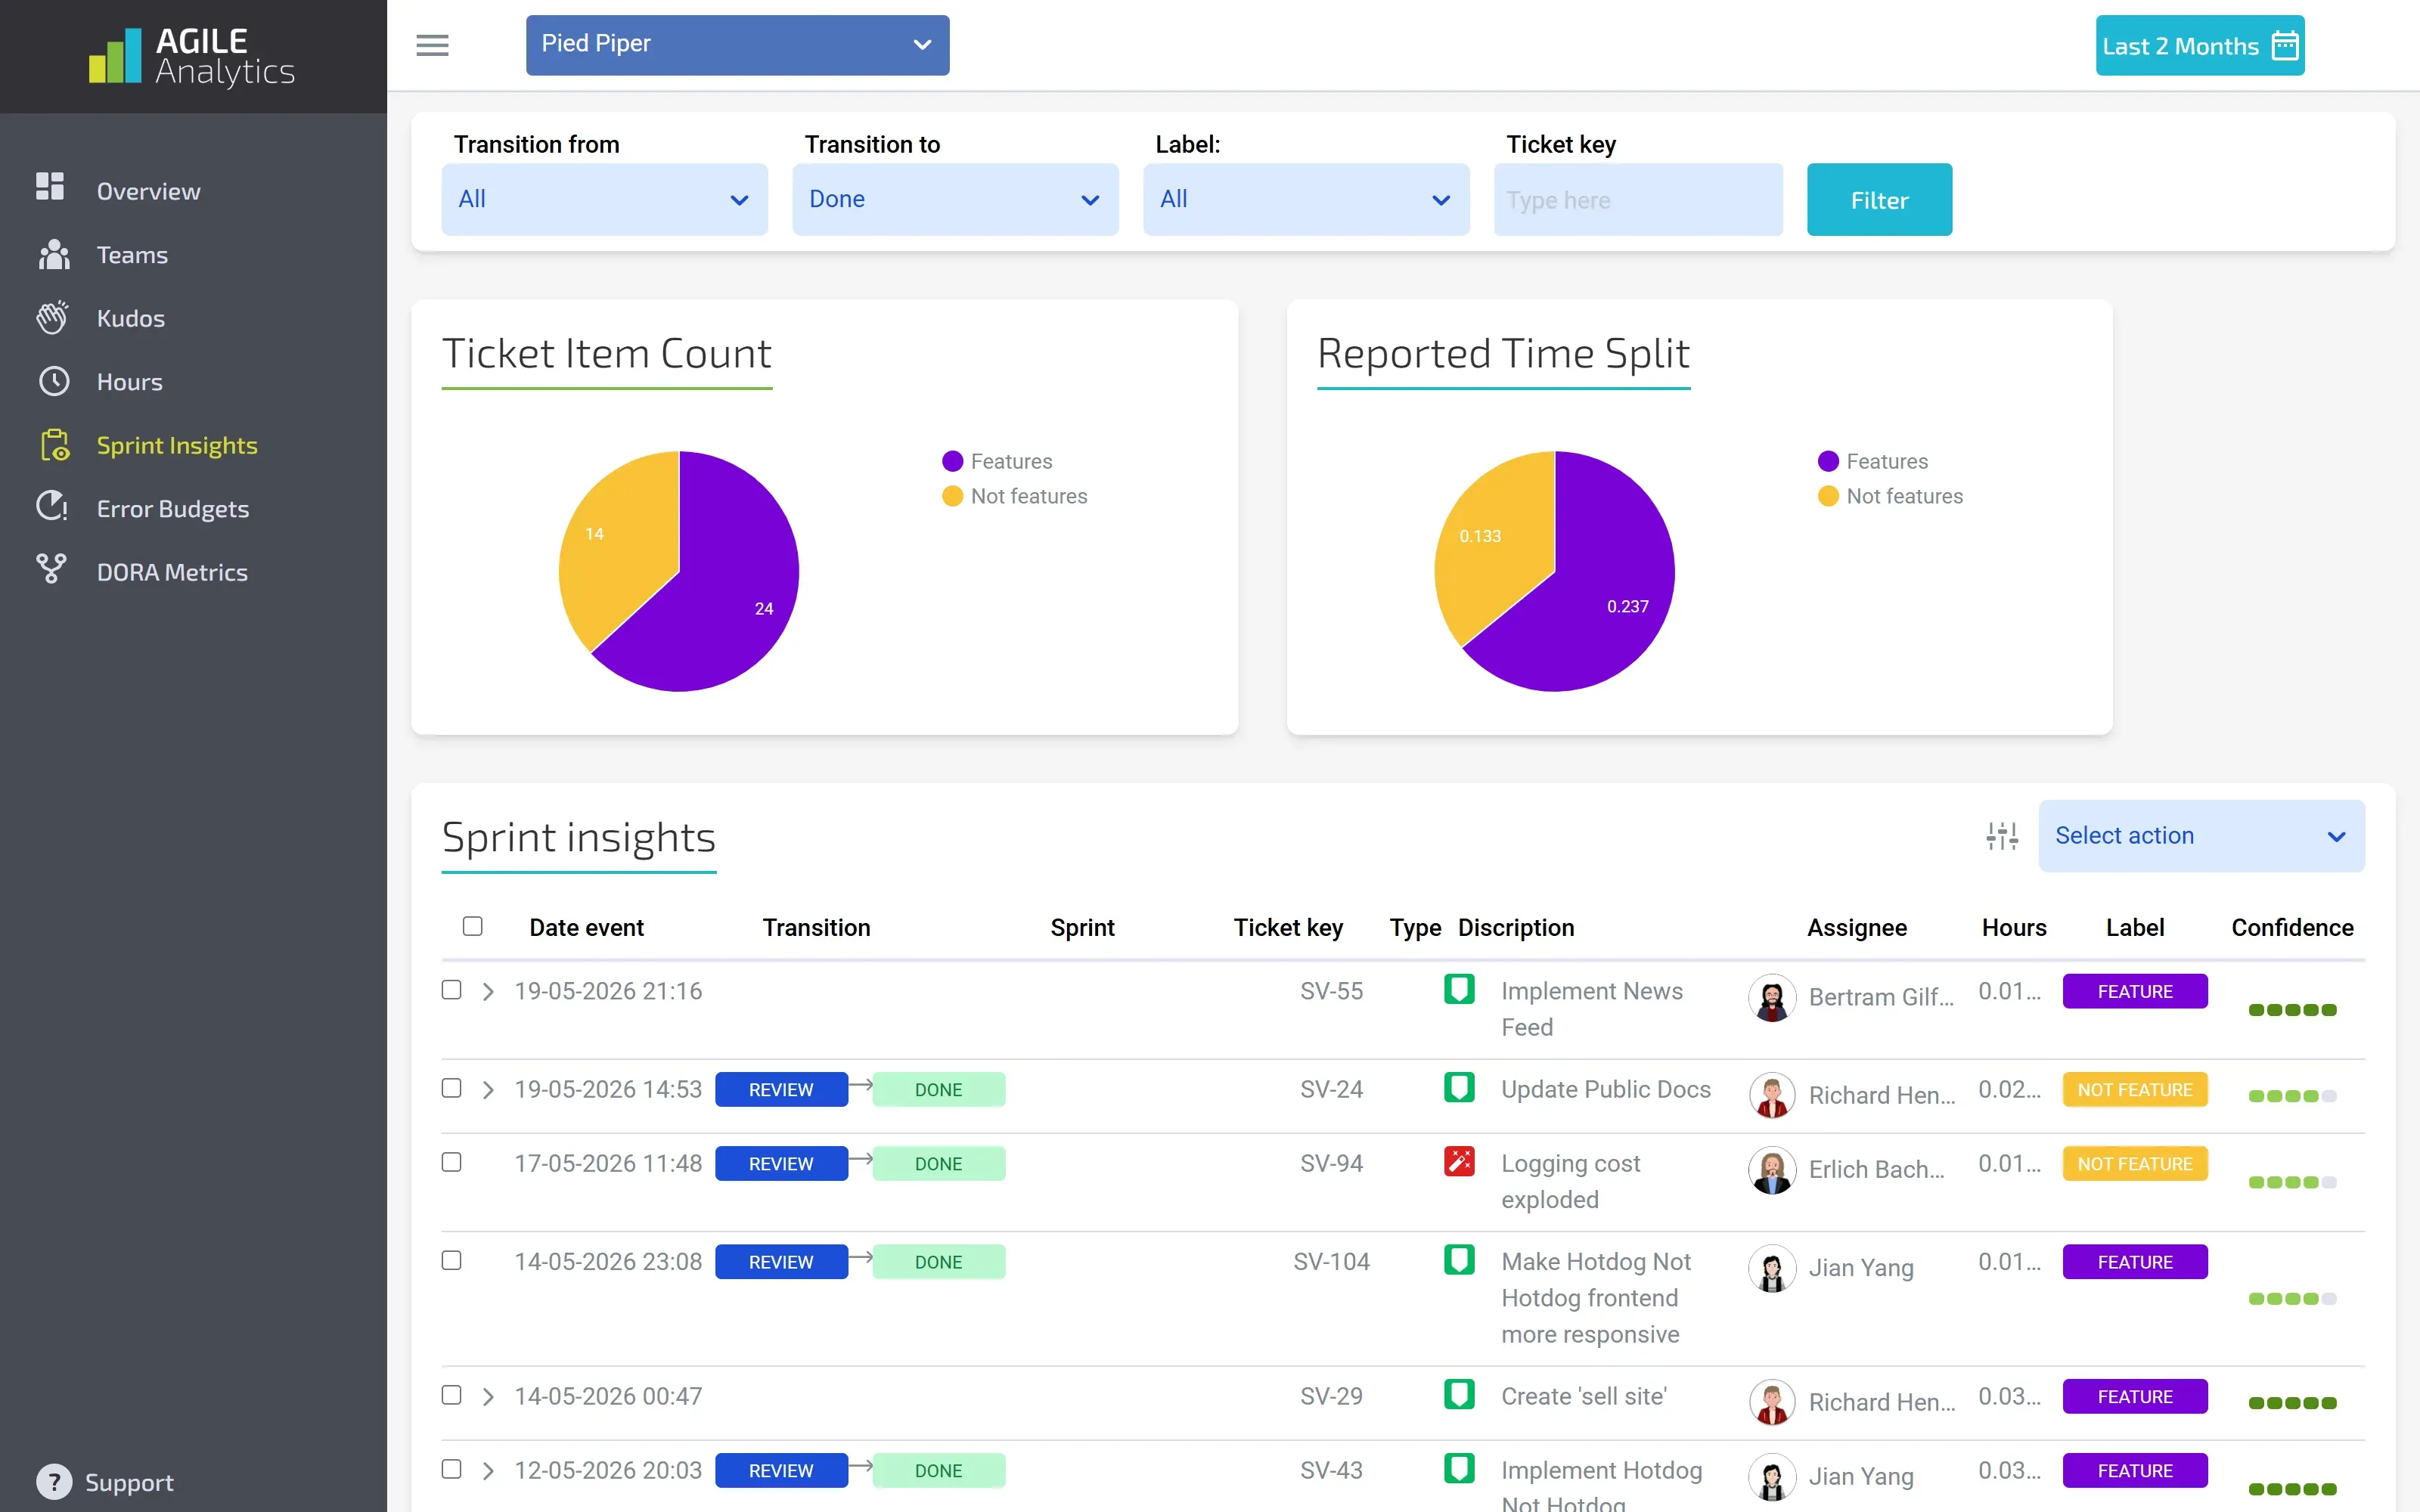Click the Last 2 Months button

coord(2200,45)
